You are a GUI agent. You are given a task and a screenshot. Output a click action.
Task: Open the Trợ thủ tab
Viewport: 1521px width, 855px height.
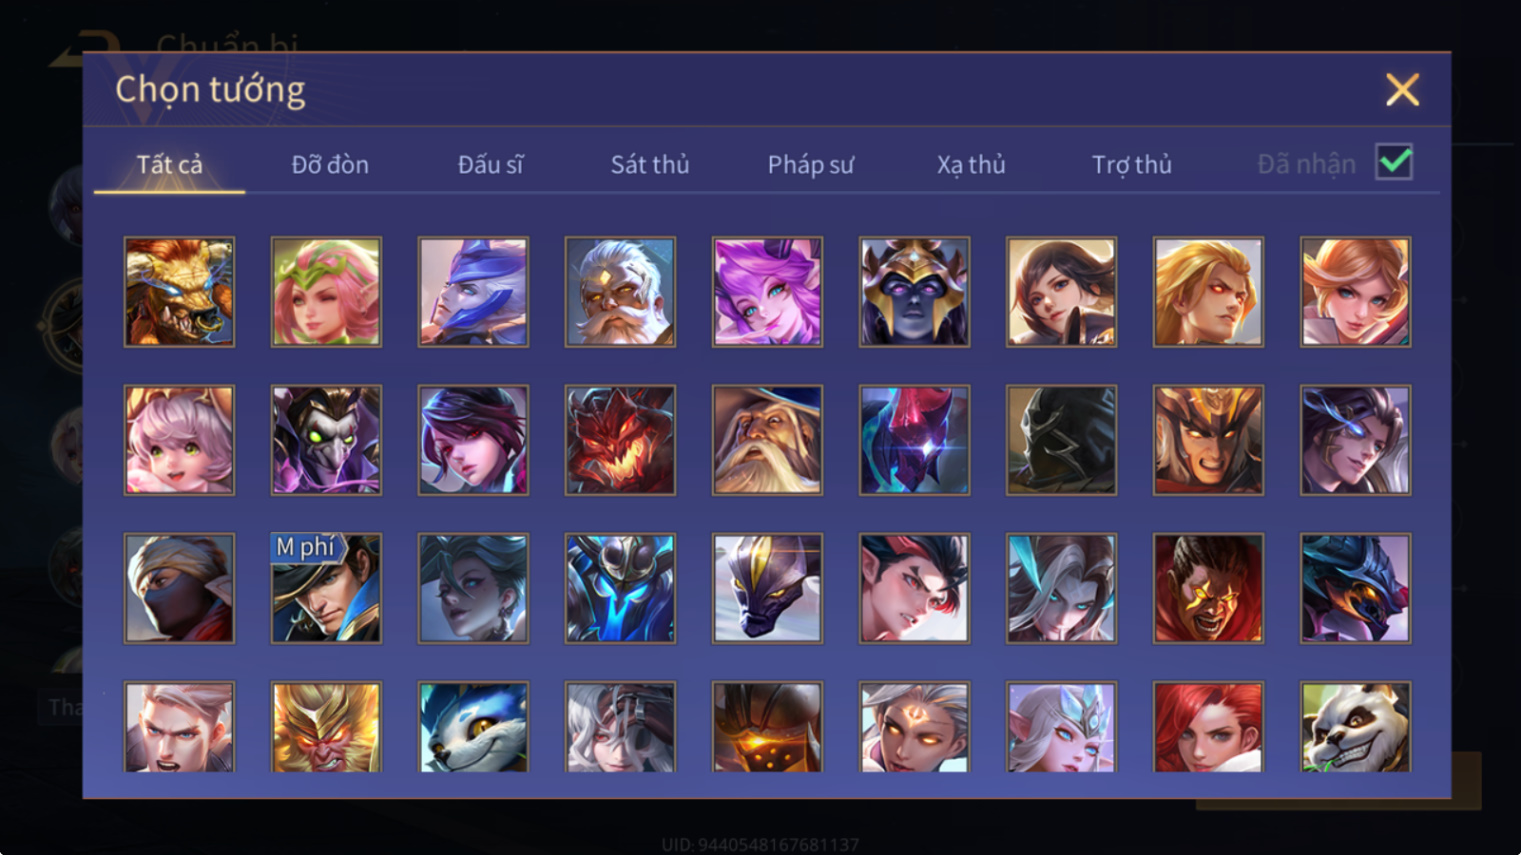point(1131,164)
